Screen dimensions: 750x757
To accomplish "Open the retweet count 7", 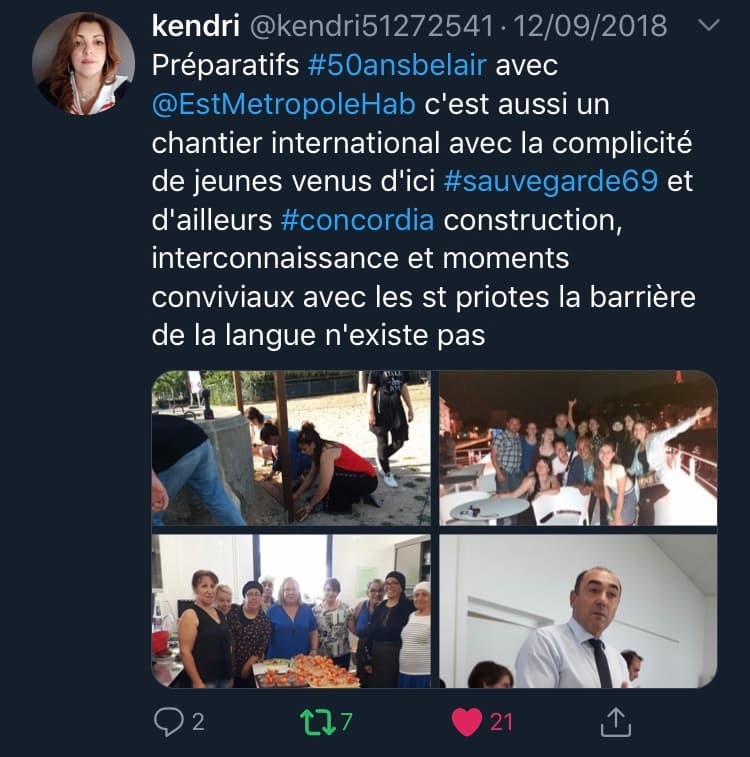I will (347, 722).
